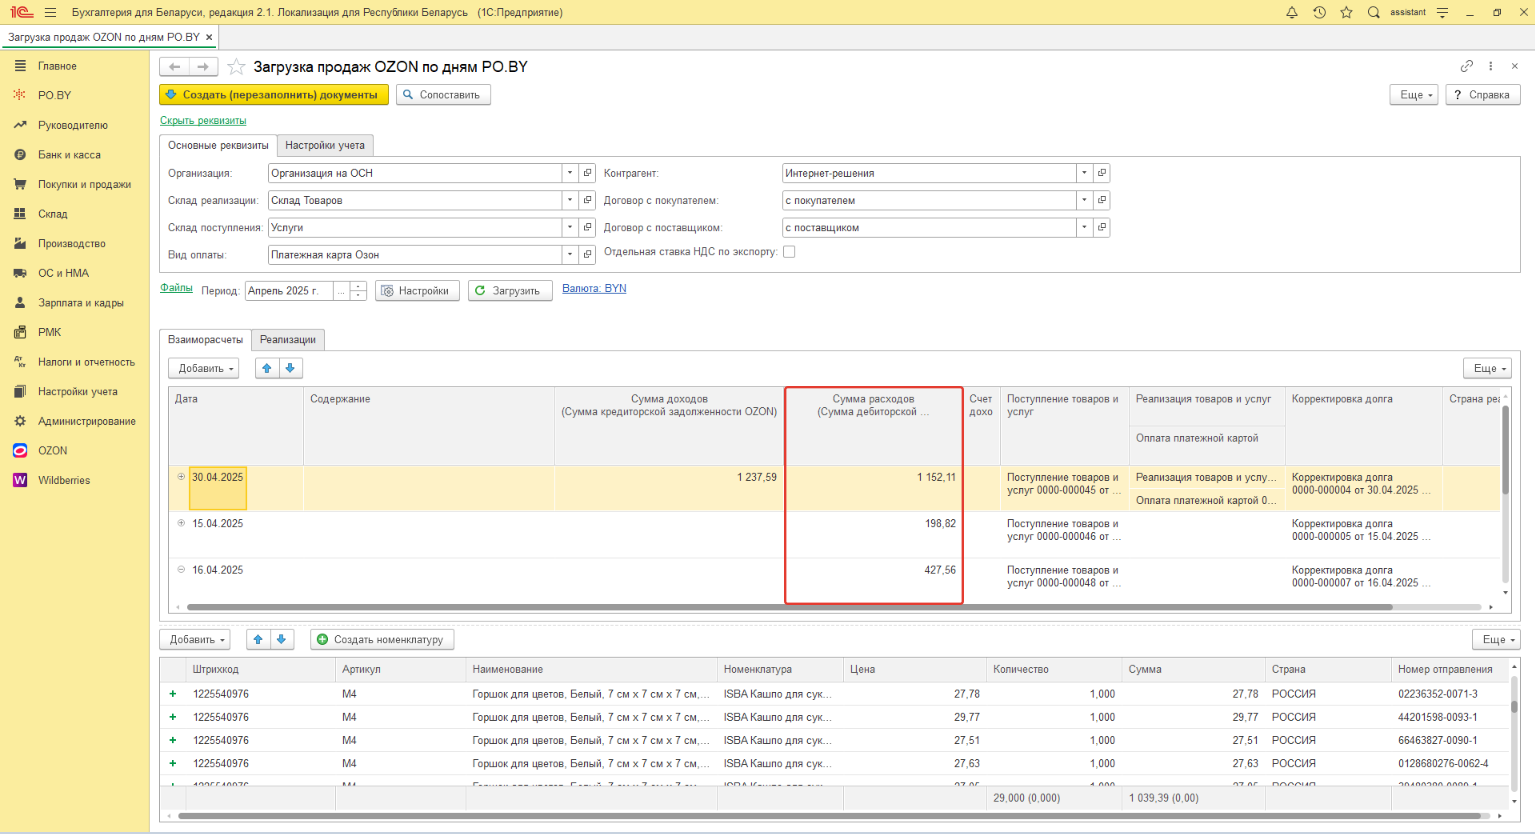Image resolution: width=1535 pixels, height=834 pixels.
Task: Click the Скрыть реквизиты link
Action: tap(203, 120)
